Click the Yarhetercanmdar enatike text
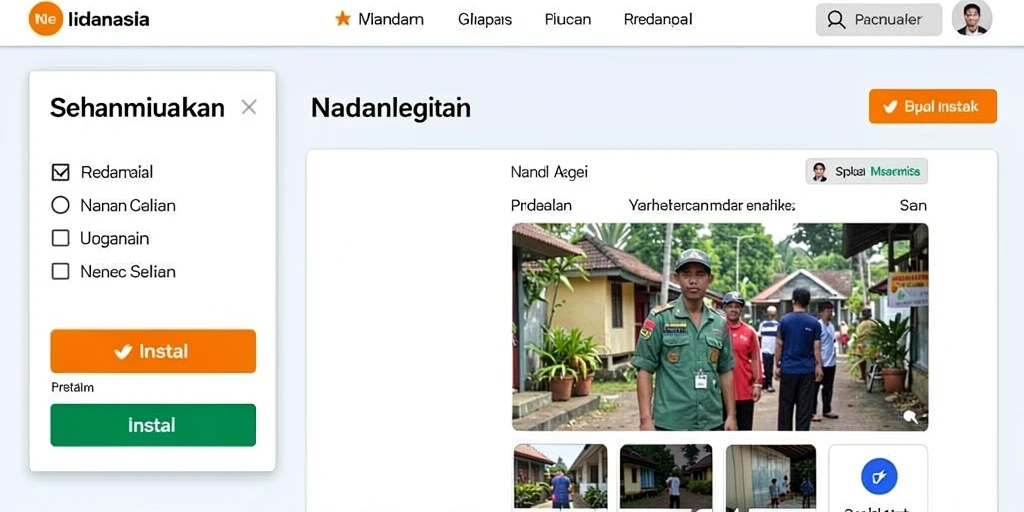Viewport: 1024px width, 512px height. pyautogui.click(x=712, y=206)
